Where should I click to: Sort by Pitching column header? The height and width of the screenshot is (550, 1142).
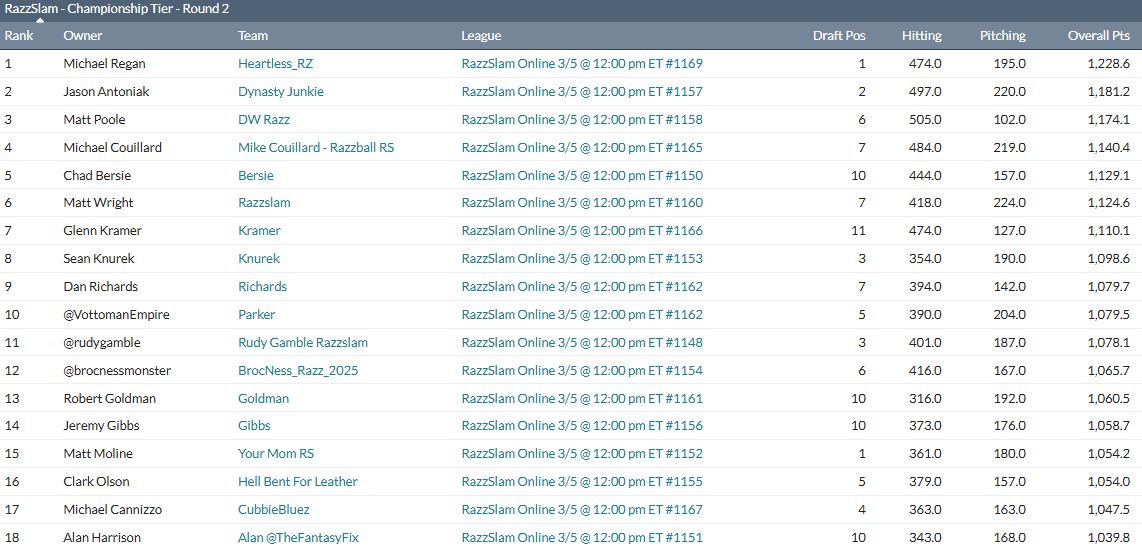[1003, 35]
